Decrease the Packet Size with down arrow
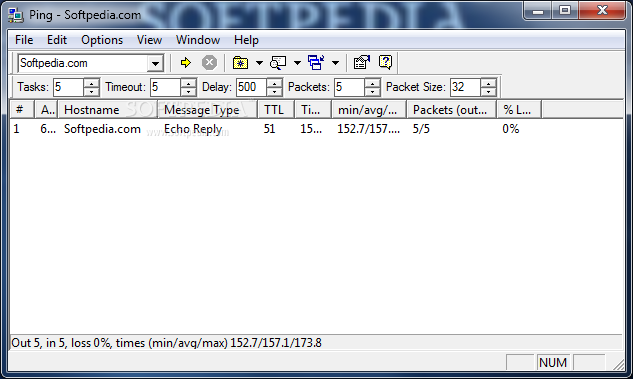This screenshot has height=379, width=633. point(488,92)
